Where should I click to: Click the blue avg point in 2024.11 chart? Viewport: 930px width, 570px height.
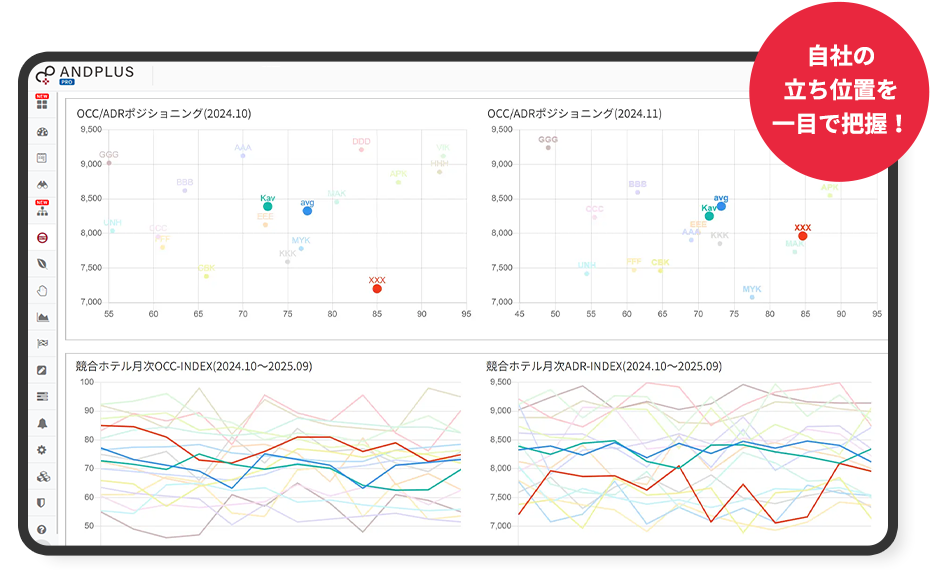721,206
